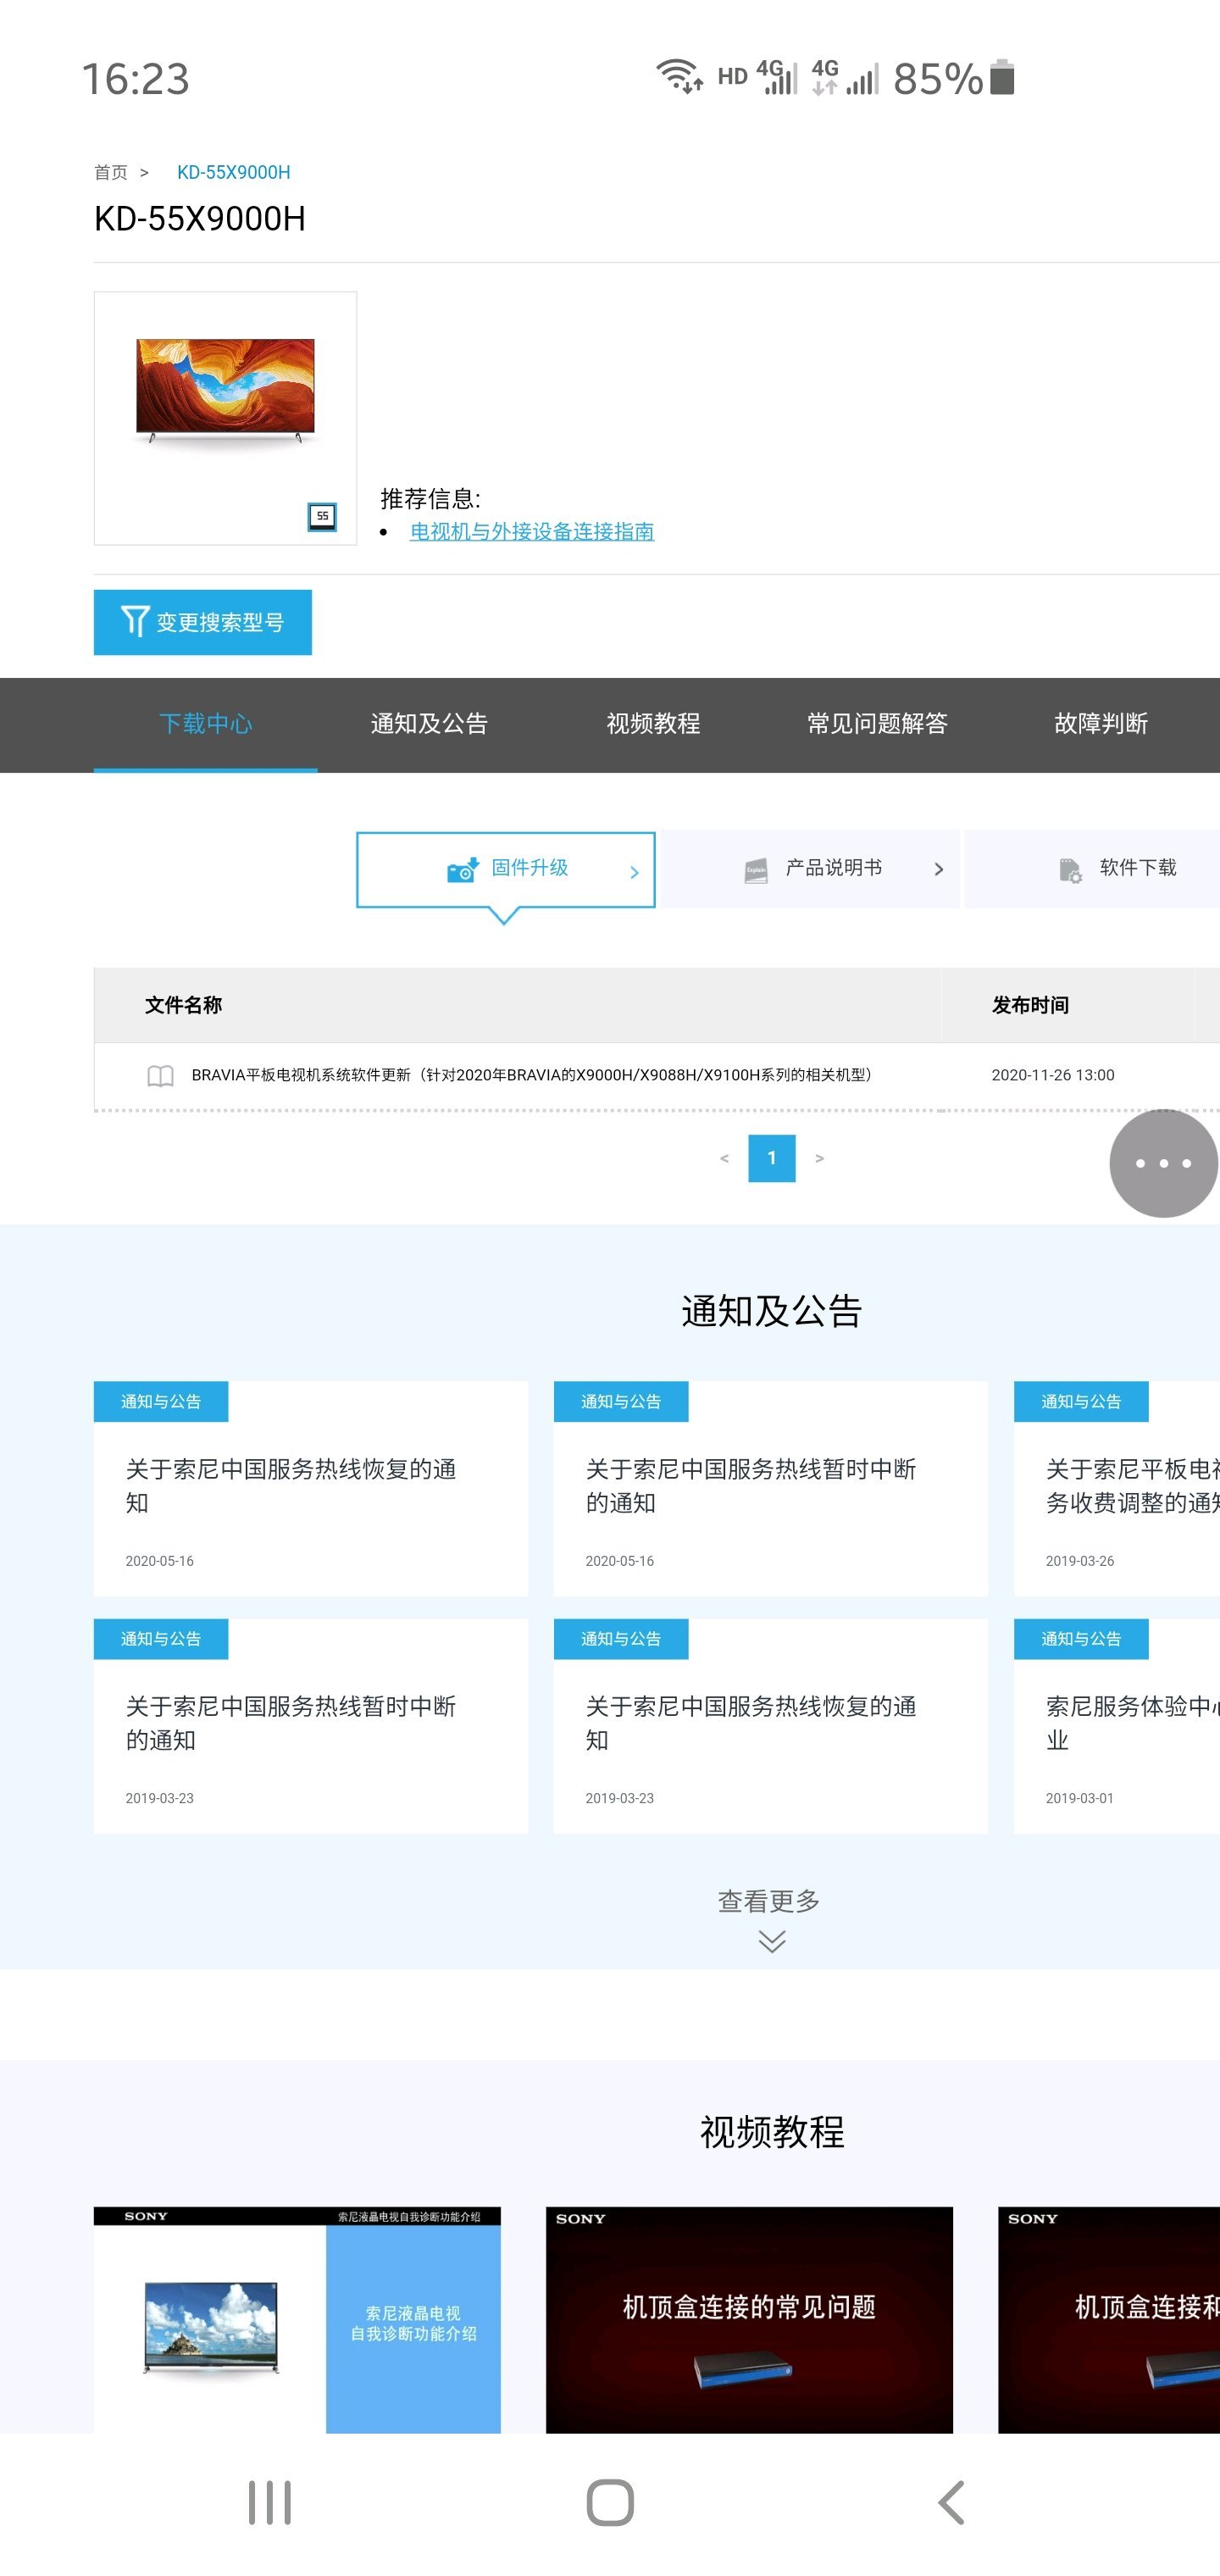Tap the Android home button
Image resolution: width=1220 pixels, height=2576 pixels.
click(x=610, y=2502)
